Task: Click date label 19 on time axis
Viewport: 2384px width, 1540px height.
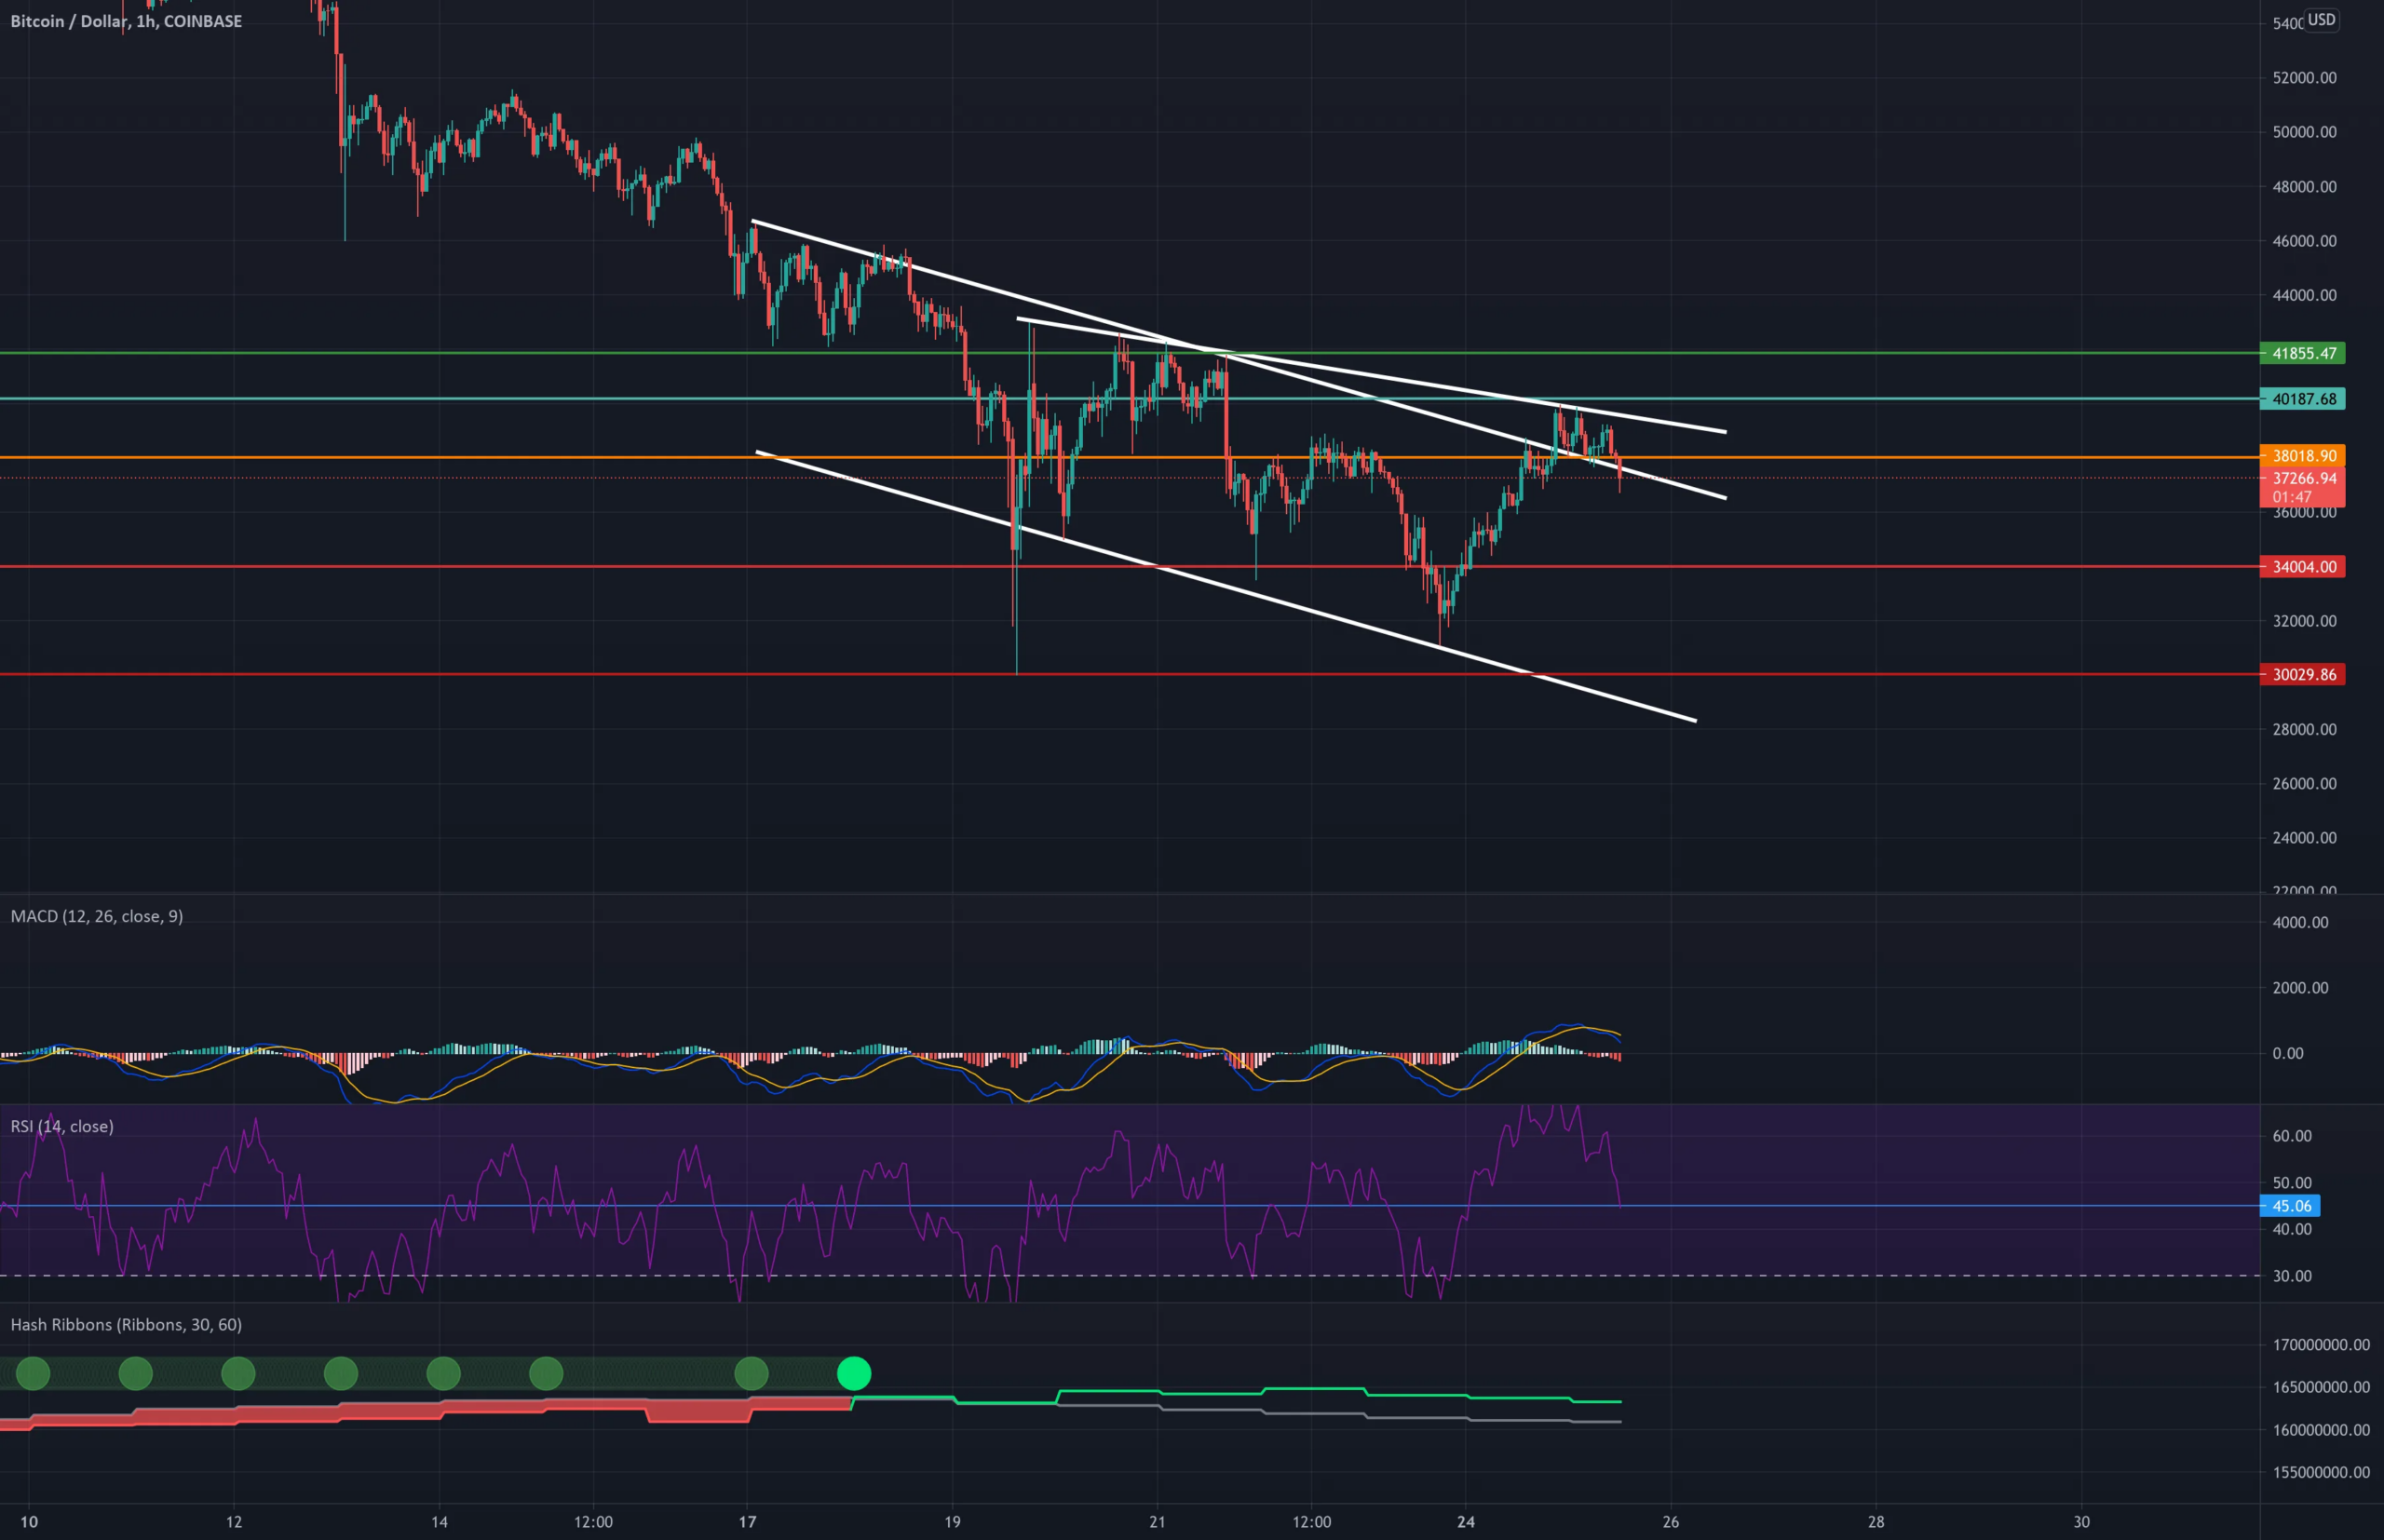Action: click(x=952, y=1522)
